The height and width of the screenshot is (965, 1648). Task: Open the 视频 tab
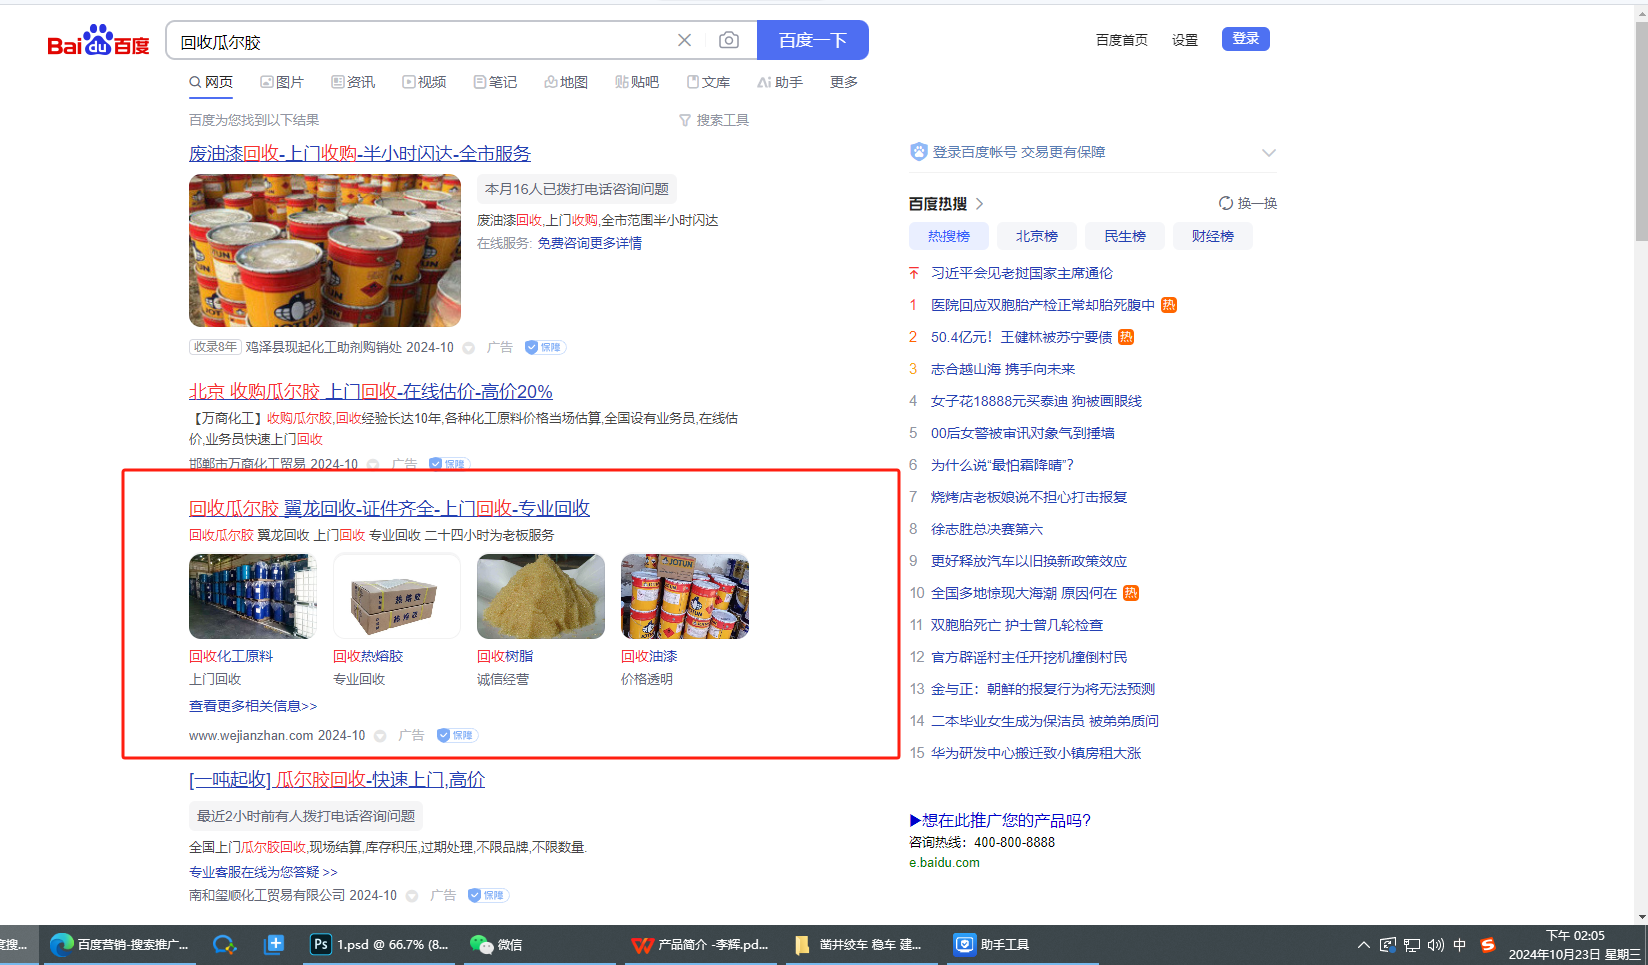click(x=424, y=82)
